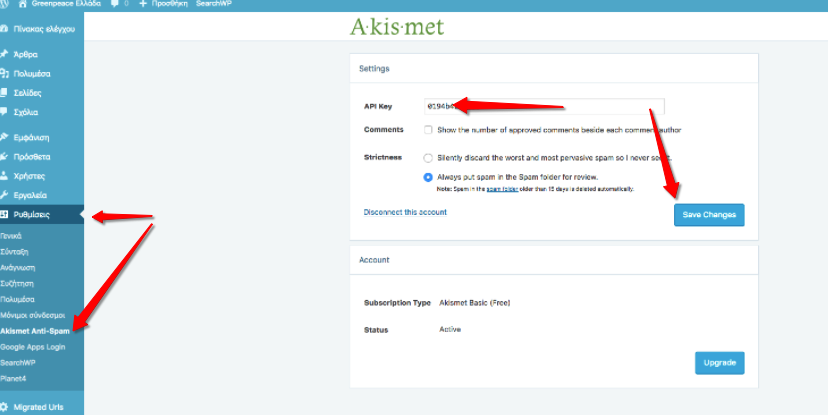828x415 pixels.
Task: Open Πολυμέσα settings submenu
Action: click(17, 299)
